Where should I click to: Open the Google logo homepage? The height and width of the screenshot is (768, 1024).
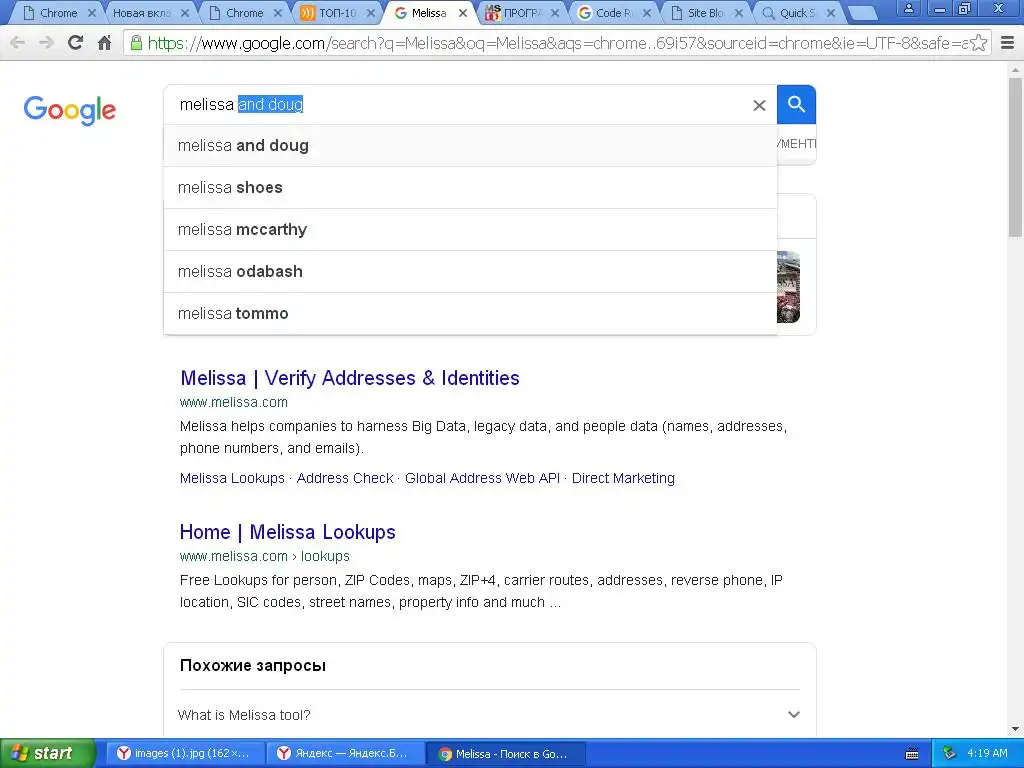(70, 110)
